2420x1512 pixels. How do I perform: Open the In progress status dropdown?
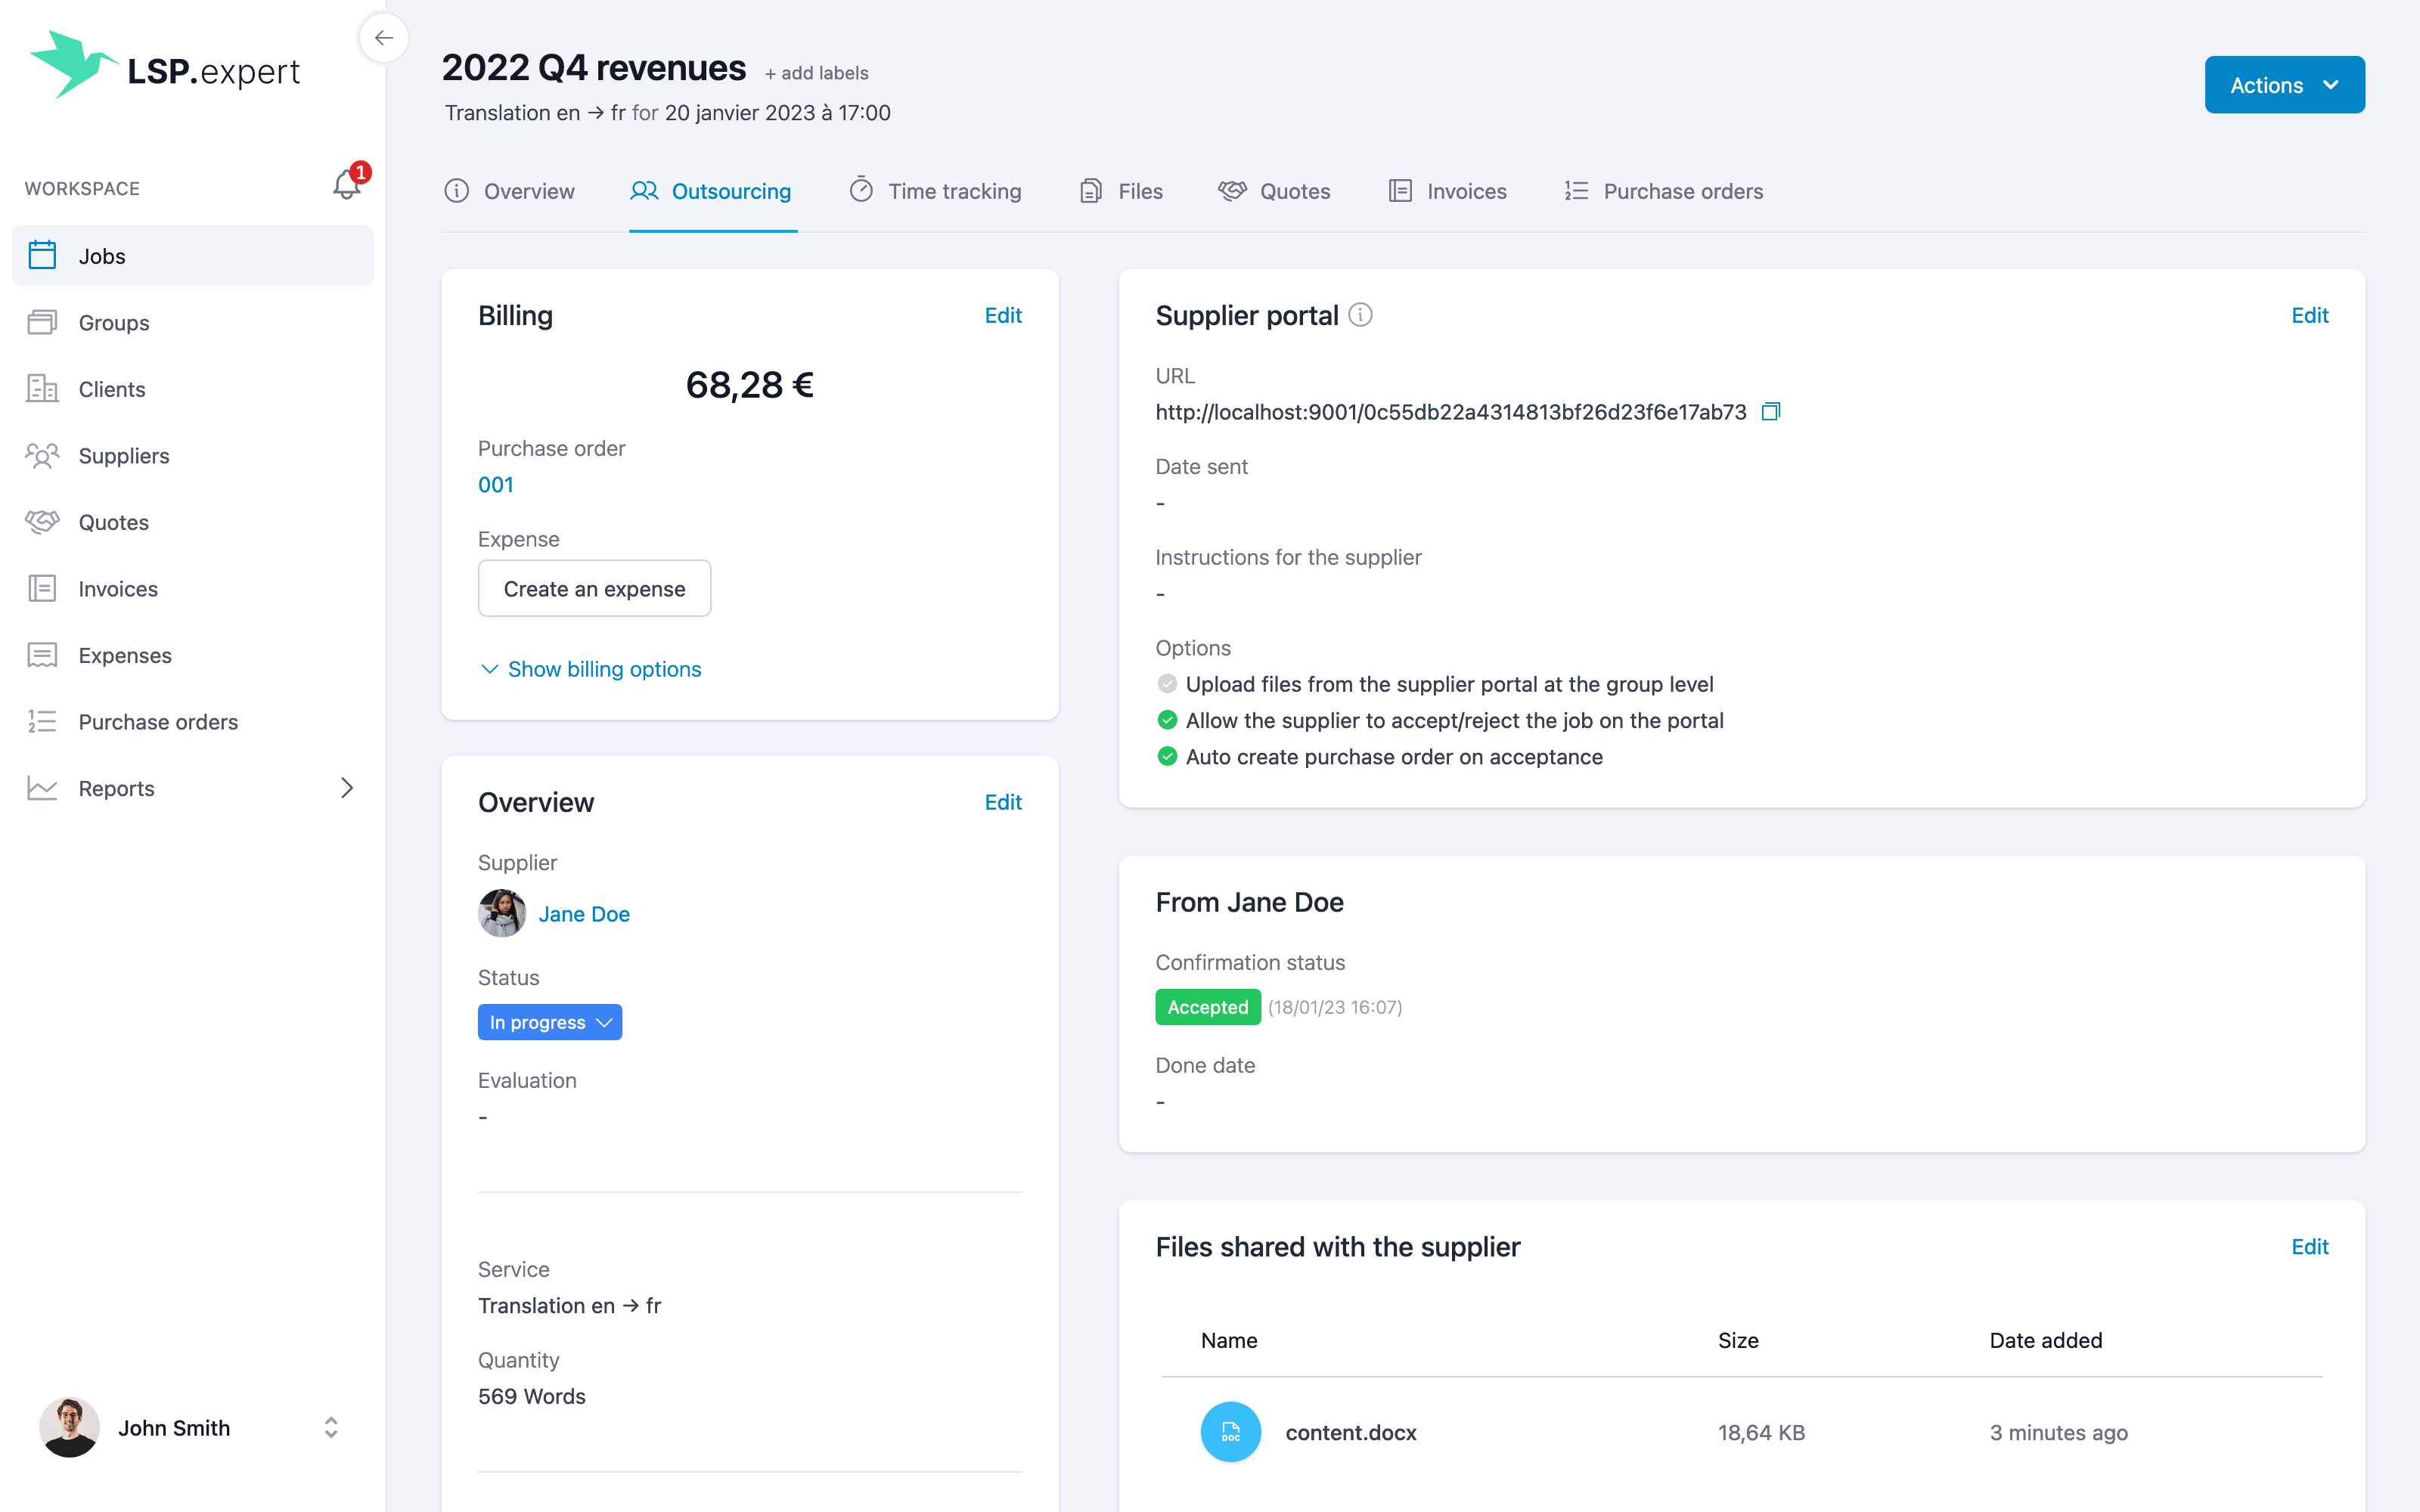pyautogui.click(x=549, y=1022)
